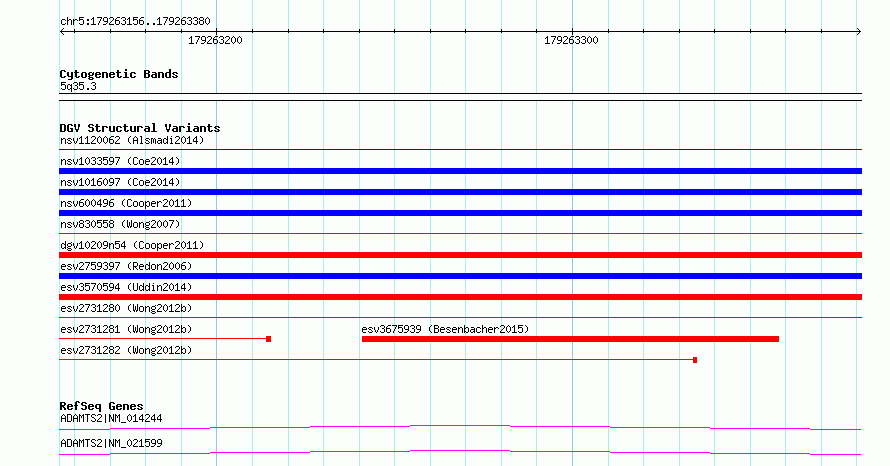Select the red bar under esv3570594
The width and height of the screenshot is (890, 466).
tap(460, 297)
